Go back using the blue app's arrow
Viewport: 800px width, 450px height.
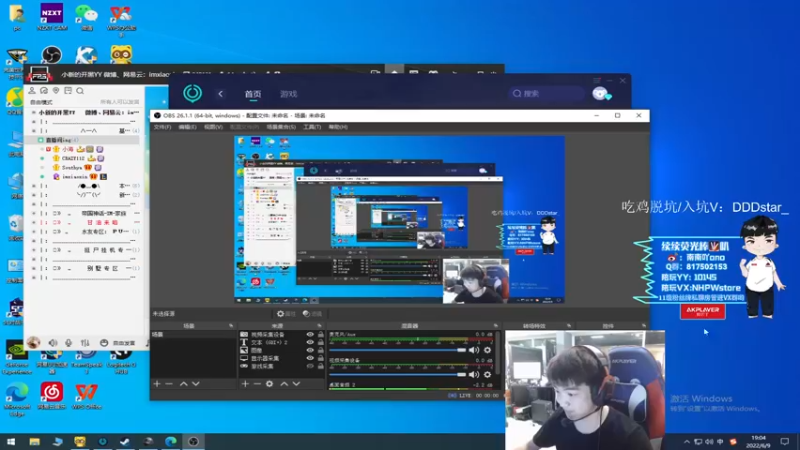(220, 94)
